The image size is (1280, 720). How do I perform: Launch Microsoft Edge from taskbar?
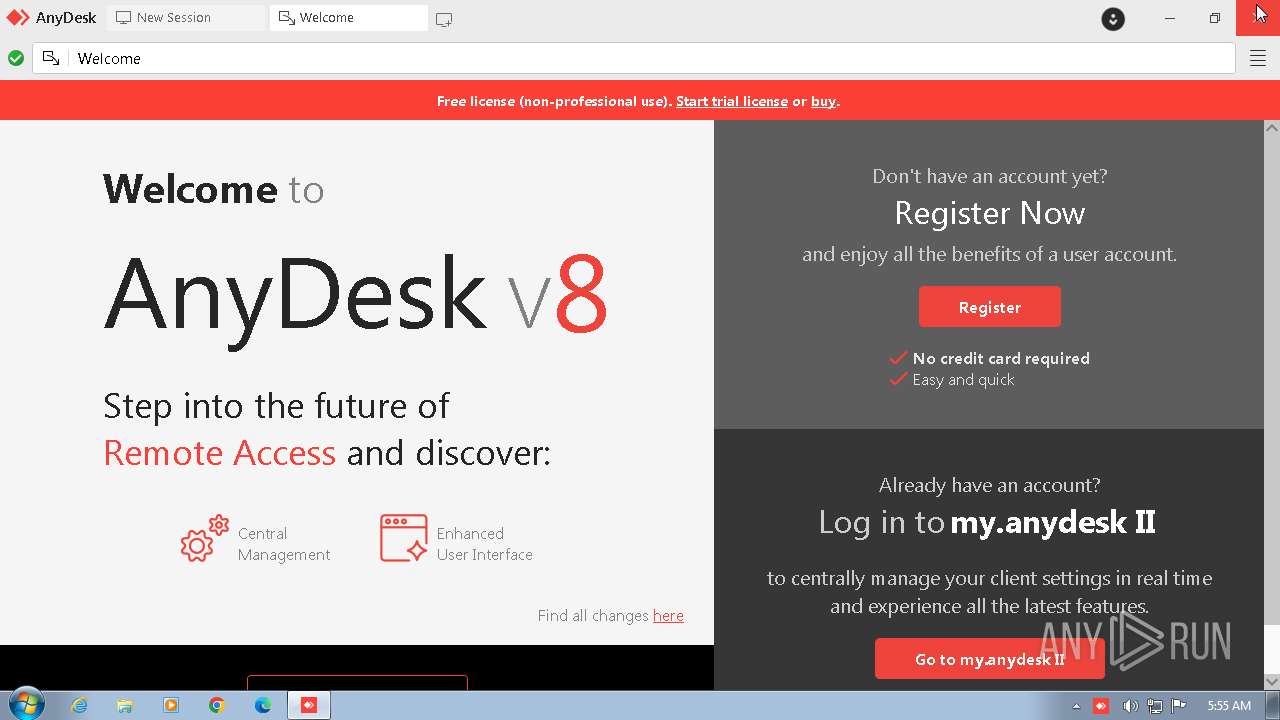(x=263, y=705)
